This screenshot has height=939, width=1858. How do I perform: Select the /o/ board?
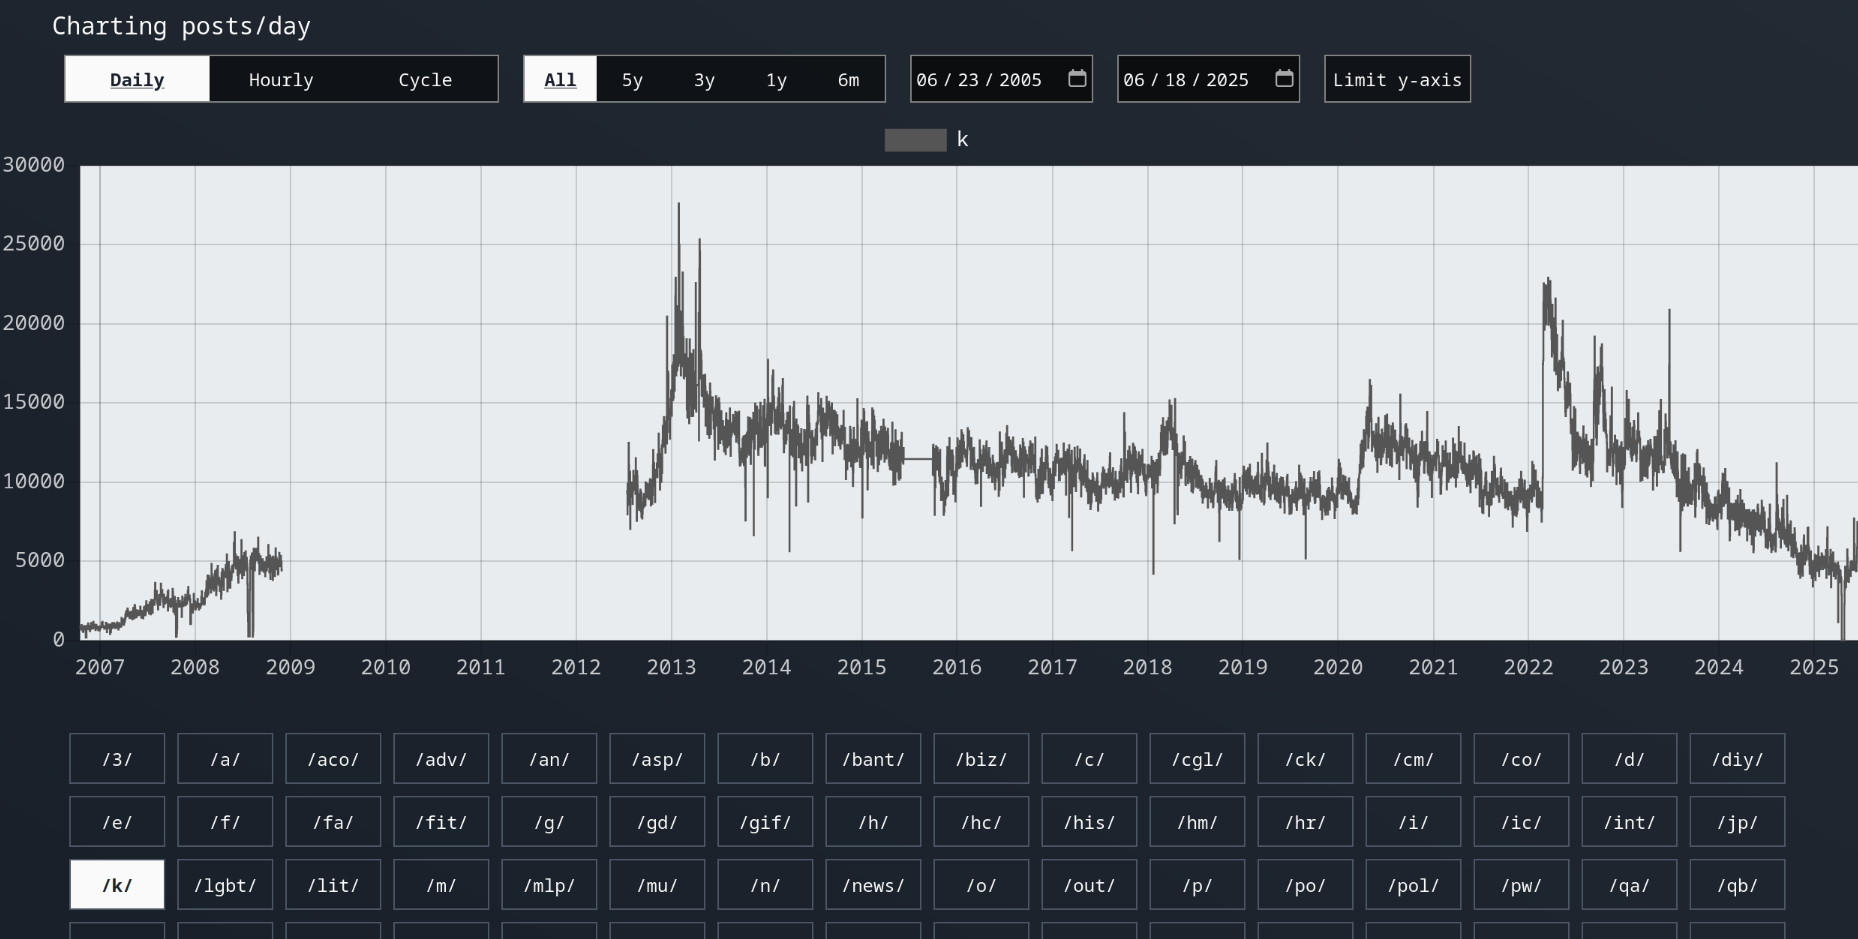click(981, 885)
